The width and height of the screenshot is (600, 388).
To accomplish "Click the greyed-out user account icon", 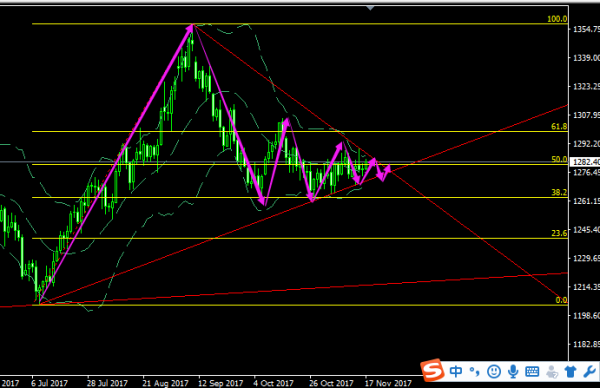I will point(551,371).
